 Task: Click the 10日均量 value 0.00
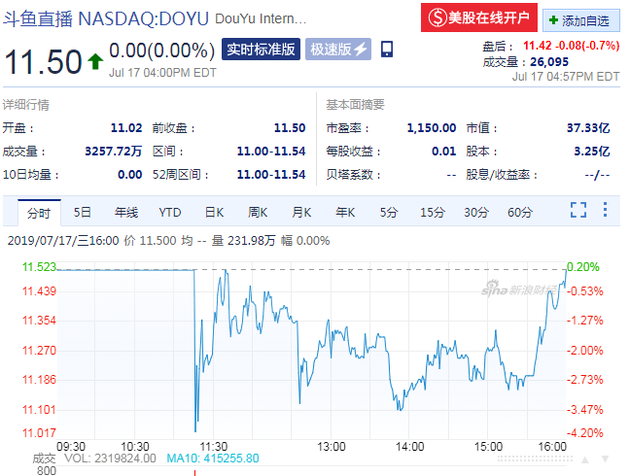[130, 174]
